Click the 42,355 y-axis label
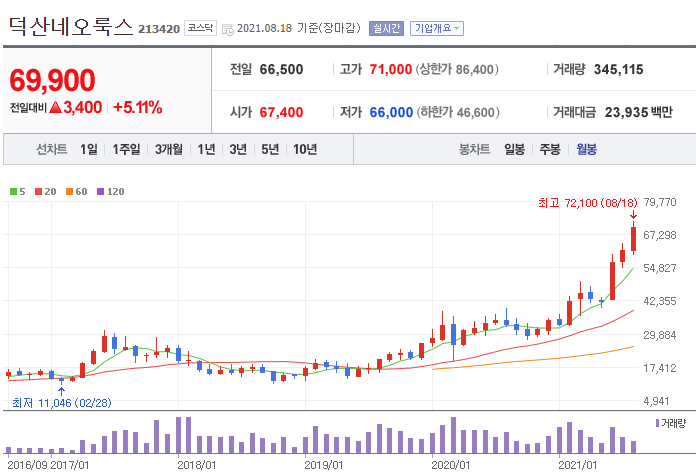Viewport: 696px width, 475px height. tap(660, 301)
